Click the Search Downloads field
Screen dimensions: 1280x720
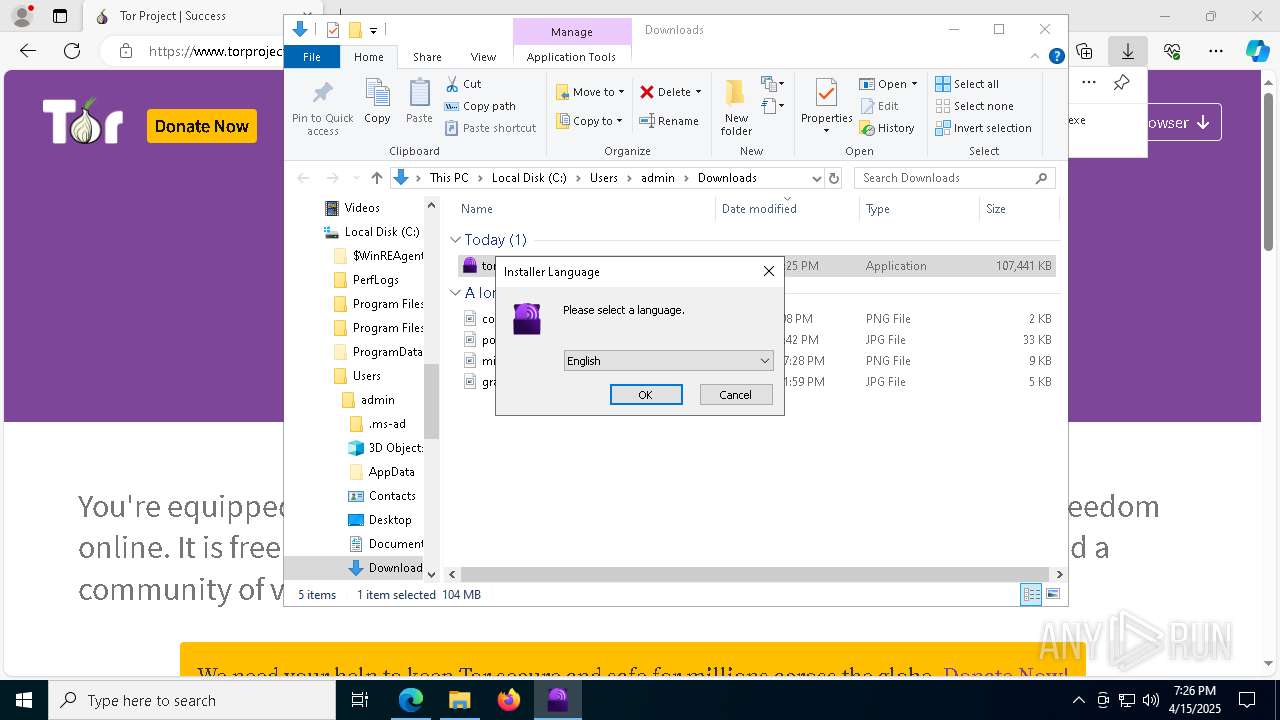(x=955, y=178)
